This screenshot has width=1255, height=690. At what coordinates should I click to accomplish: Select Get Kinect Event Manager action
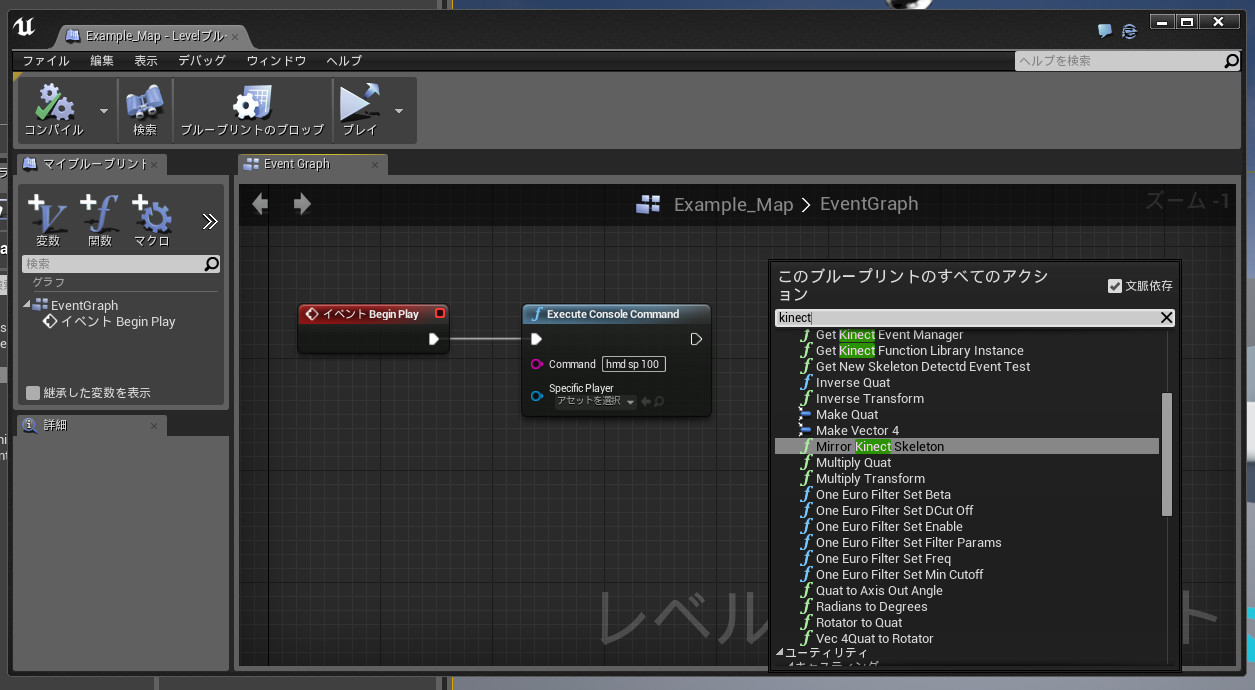(x=889, y=335)
